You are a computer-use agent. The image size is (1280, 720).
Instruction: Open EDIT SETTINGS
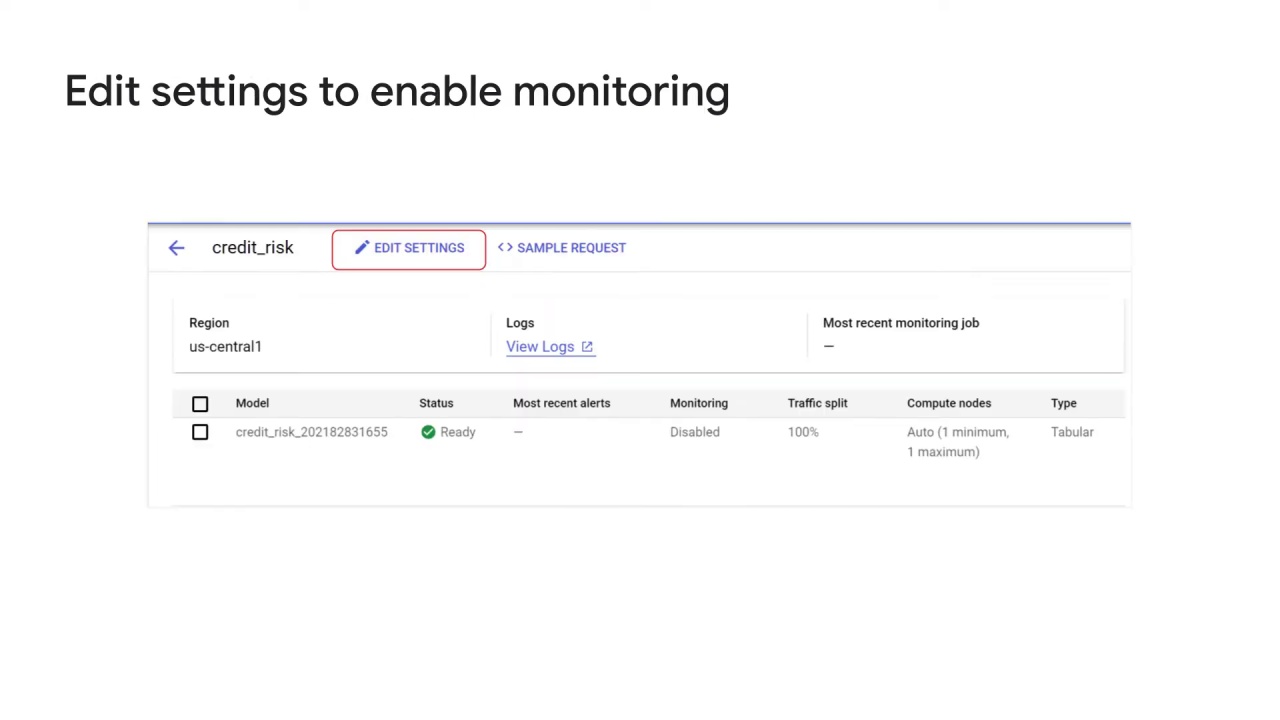coord(409,248)
